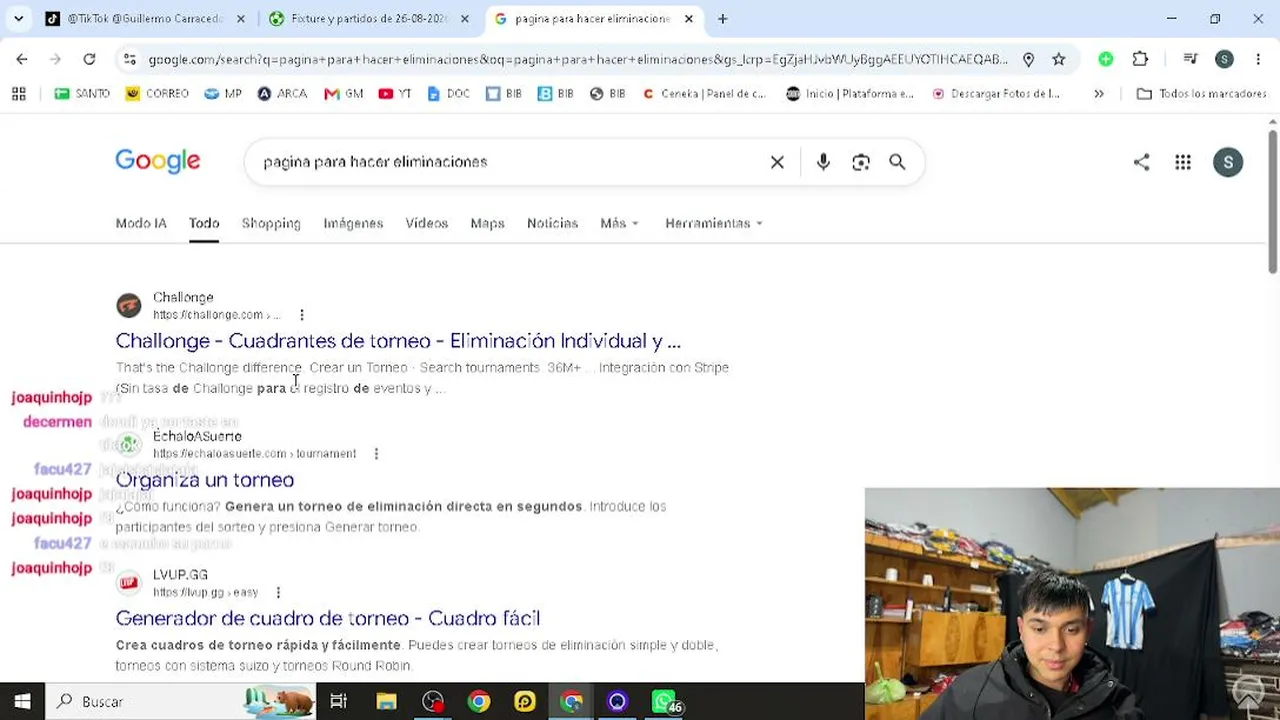The image size is (1280, 720).
Task: Open the tab search dropdown arrow
Action: pyautogui.click(x=19, y=18)
